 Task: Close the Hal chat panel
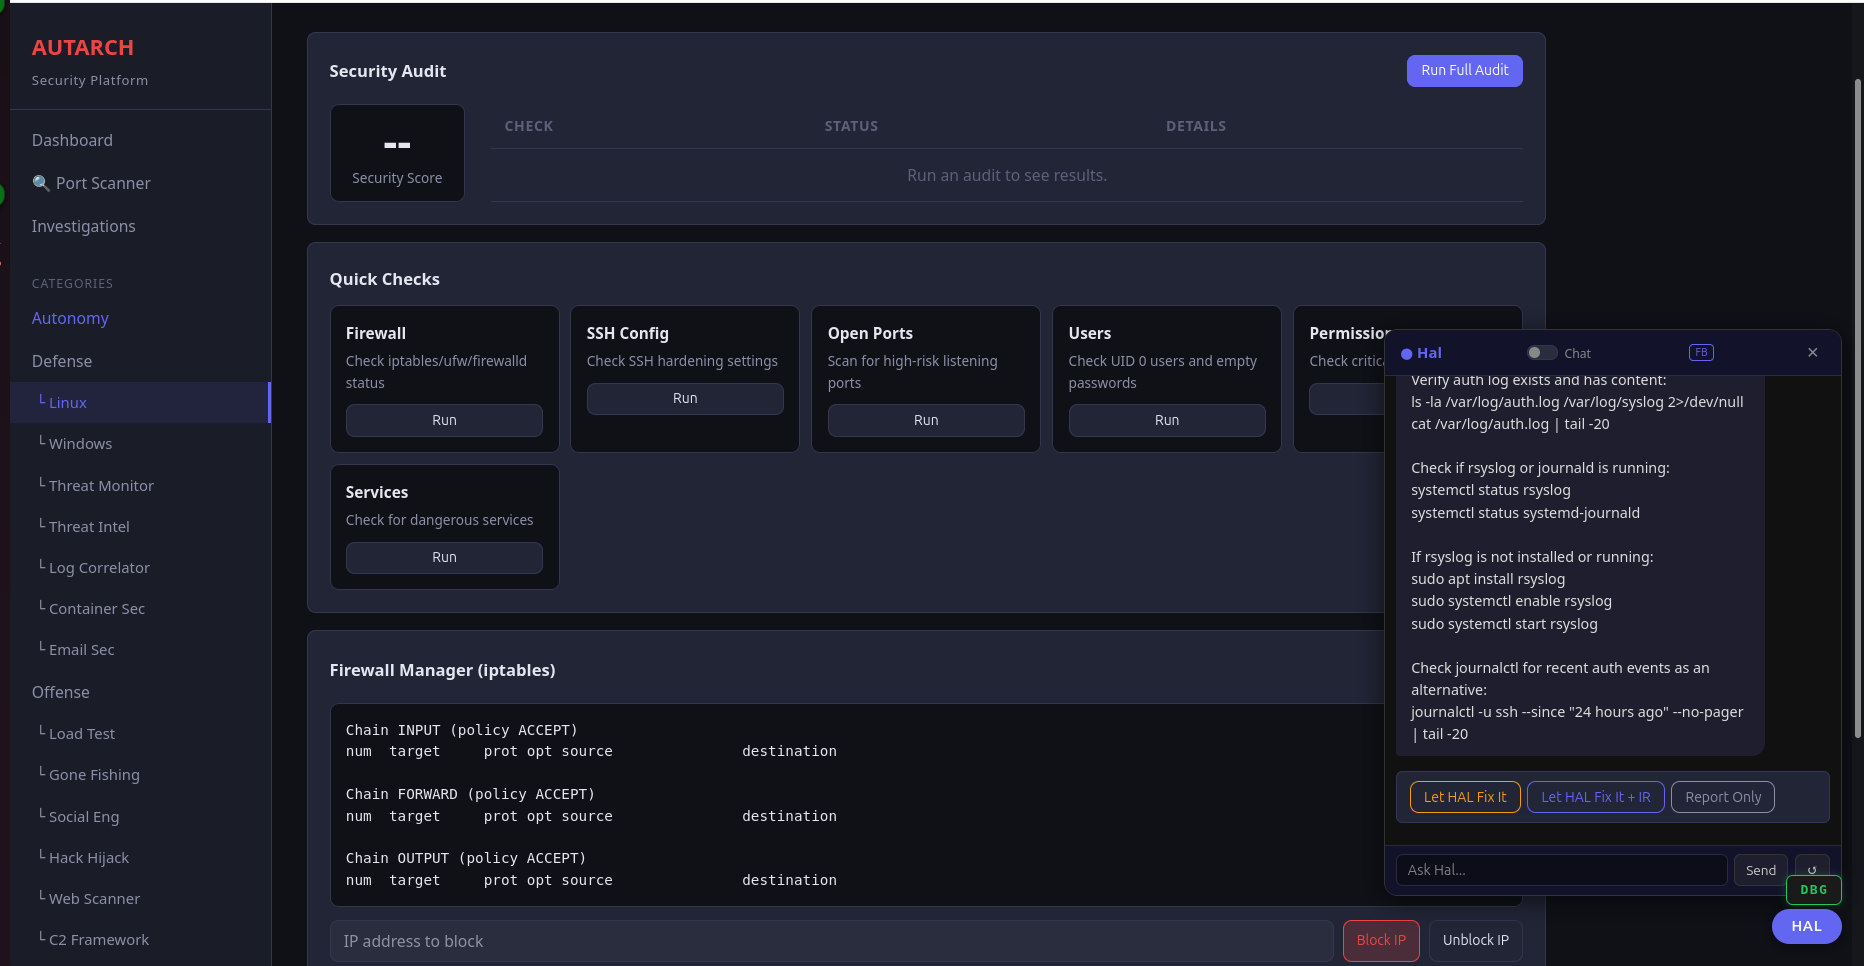coord(1812,352)
